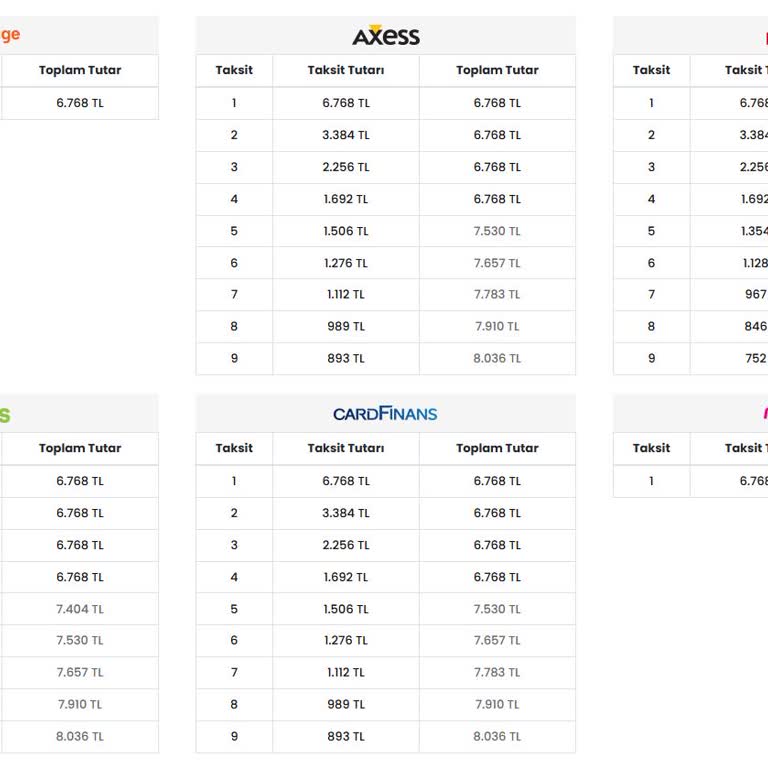Click the orange partial logo ending in "ge"
This screenshot has width=768, height=768.
pos(9,35)
